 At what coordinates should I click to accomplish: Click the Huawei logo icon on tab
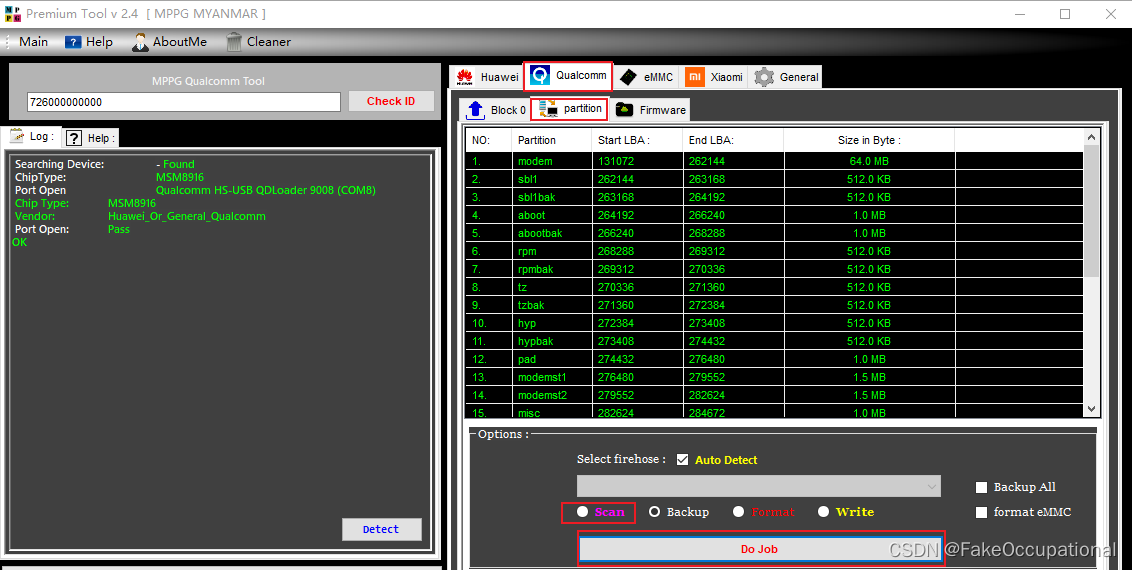click(x=465, y=77)
